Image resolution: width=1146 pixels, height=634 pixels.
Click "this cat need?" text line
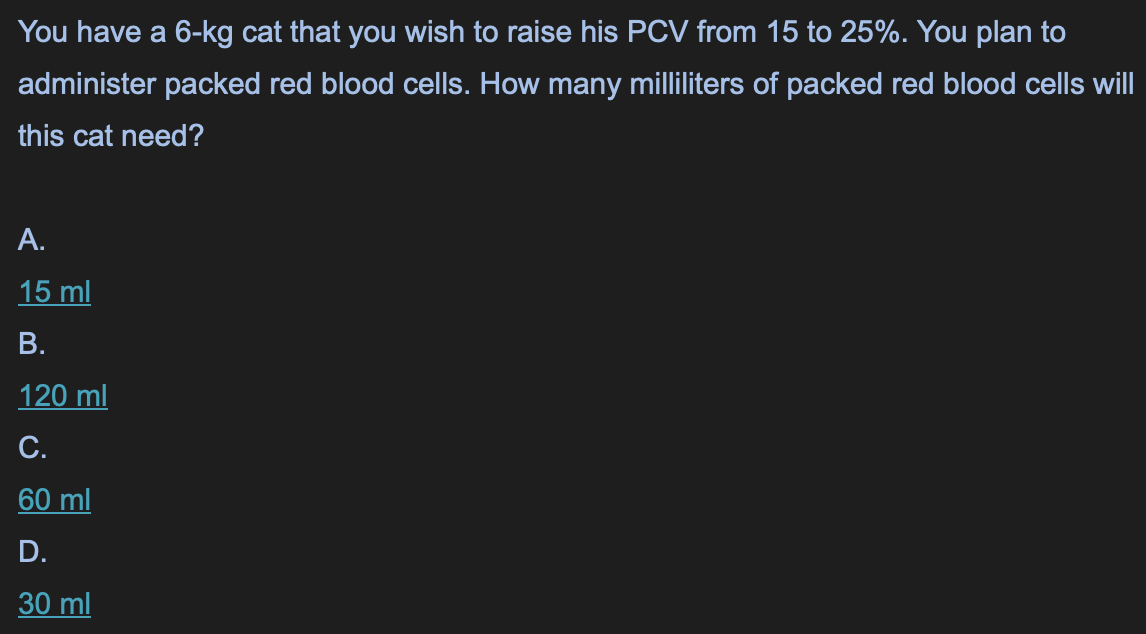(x=110, y=136)
